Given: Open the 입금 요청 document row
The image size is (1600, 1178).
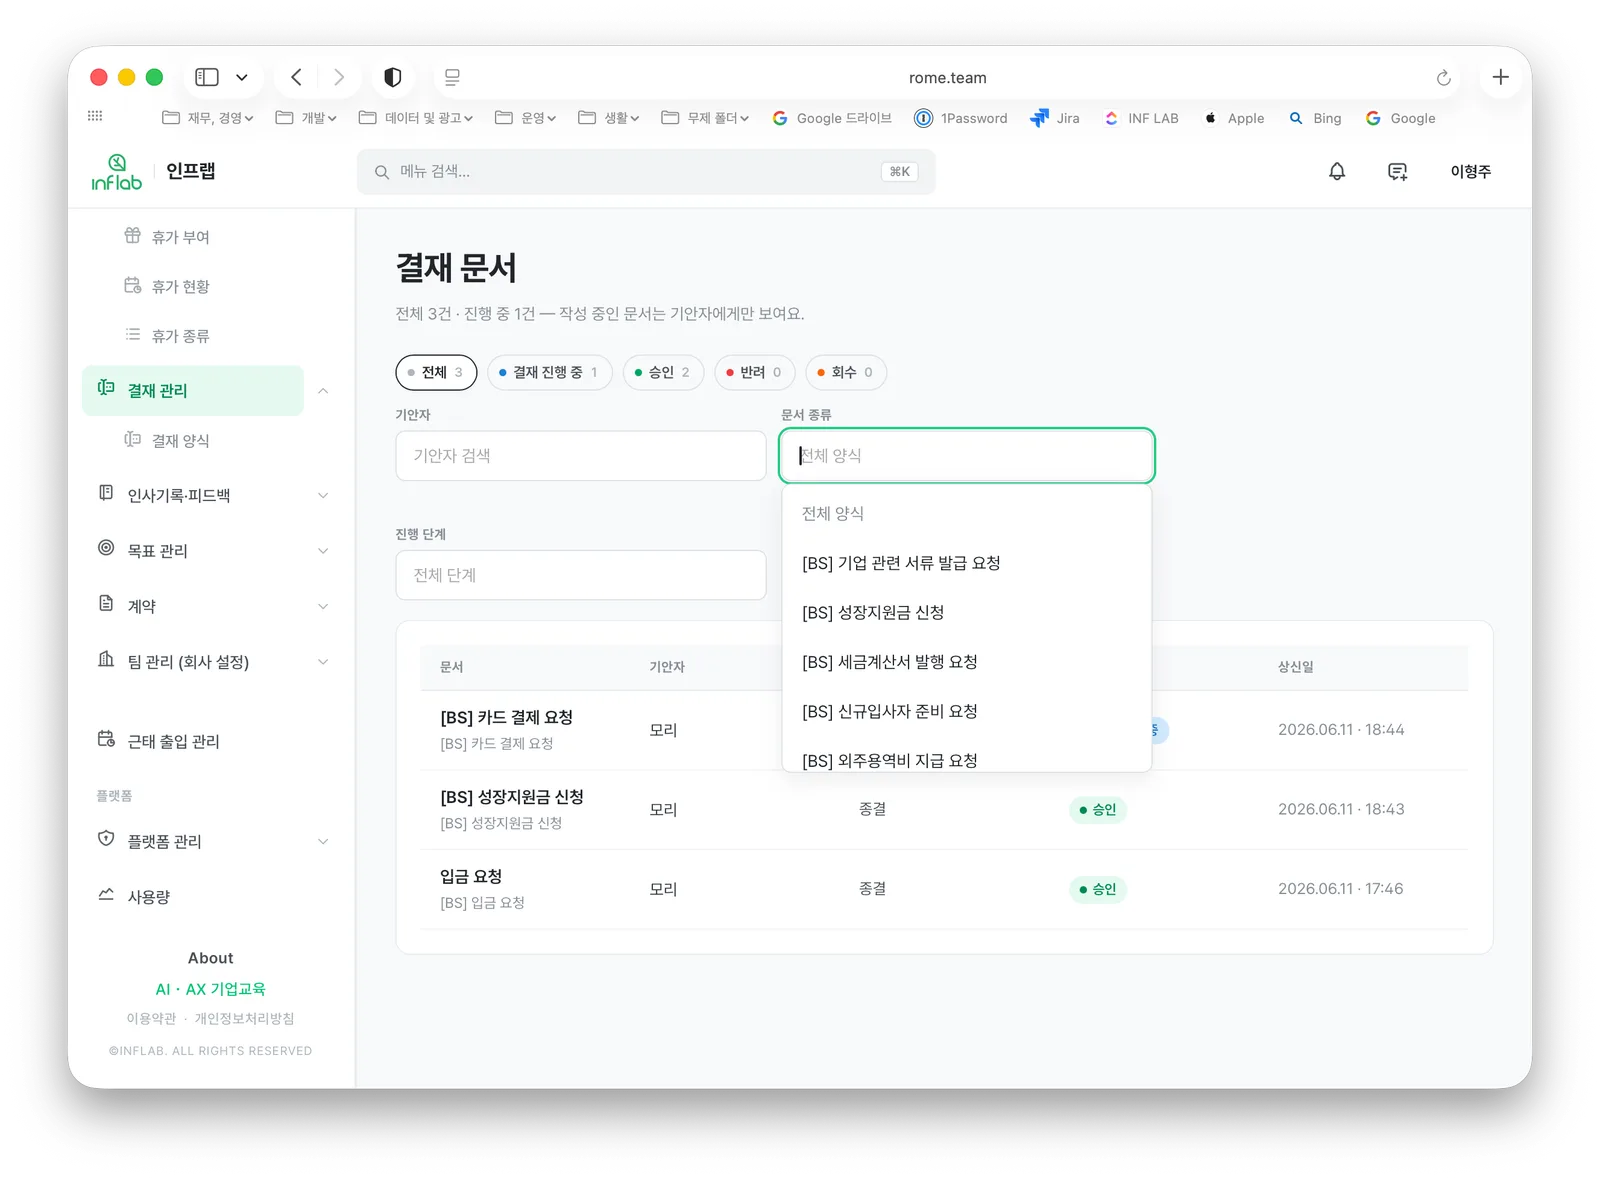Looking at the screenshot, I should pos(943,889).
